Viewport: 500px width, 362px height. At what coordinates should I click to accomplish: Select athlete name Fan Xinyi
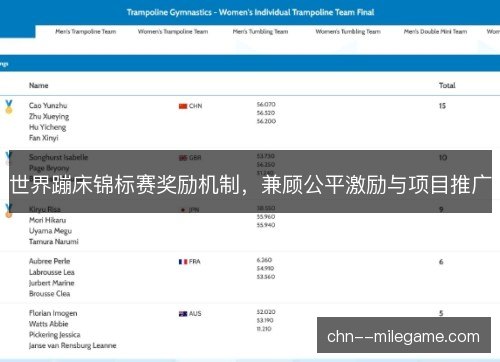coord(44,138)
